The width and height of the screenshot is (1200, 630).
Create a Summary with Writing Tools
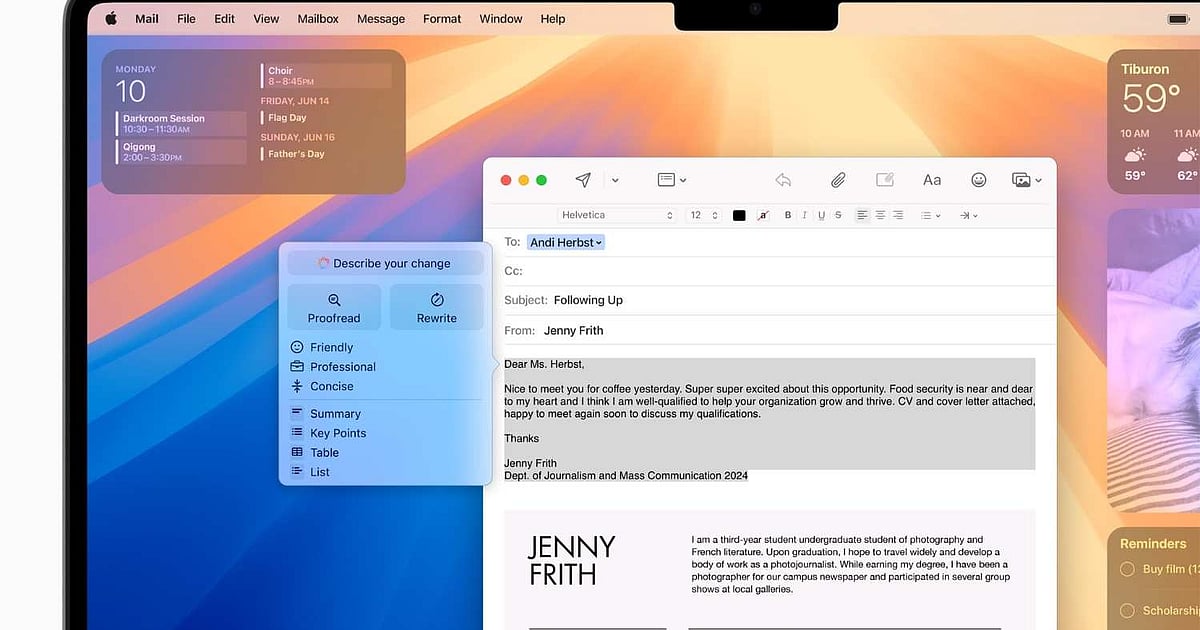click(325, 414)
